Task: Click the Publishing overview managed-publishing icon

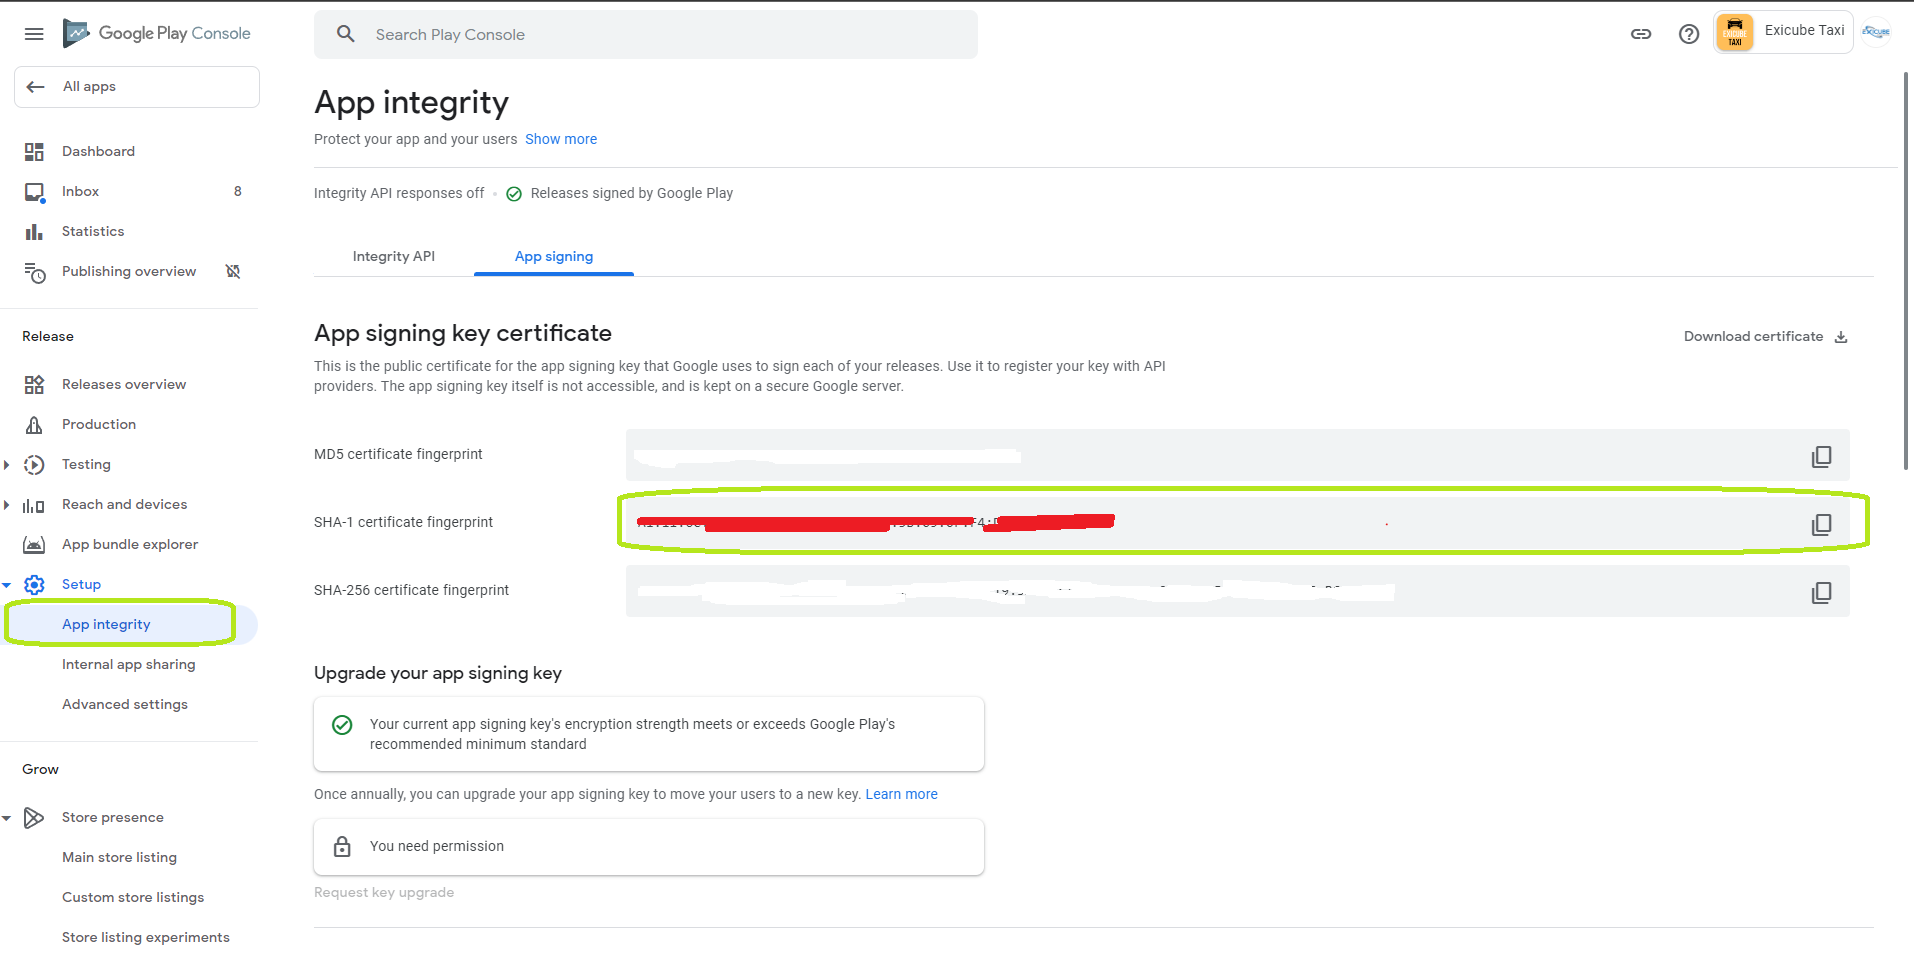Action: [233, 271]
